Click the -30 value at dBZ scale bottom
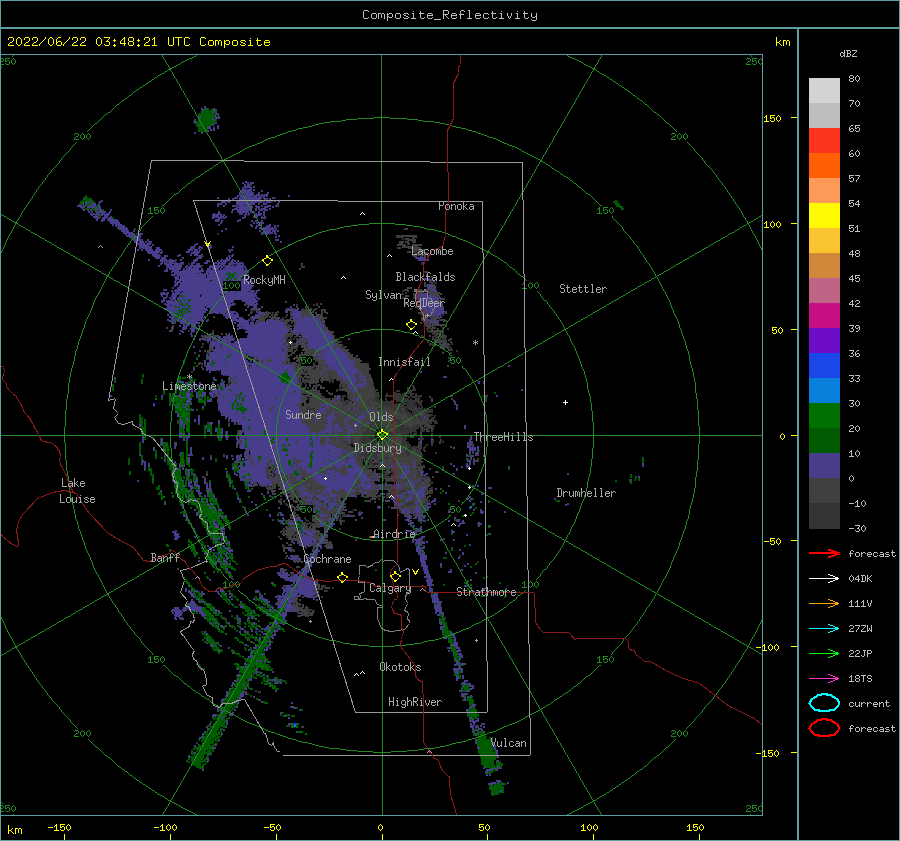This screenshot has width=900, height=841. click(x=857, y=528)
